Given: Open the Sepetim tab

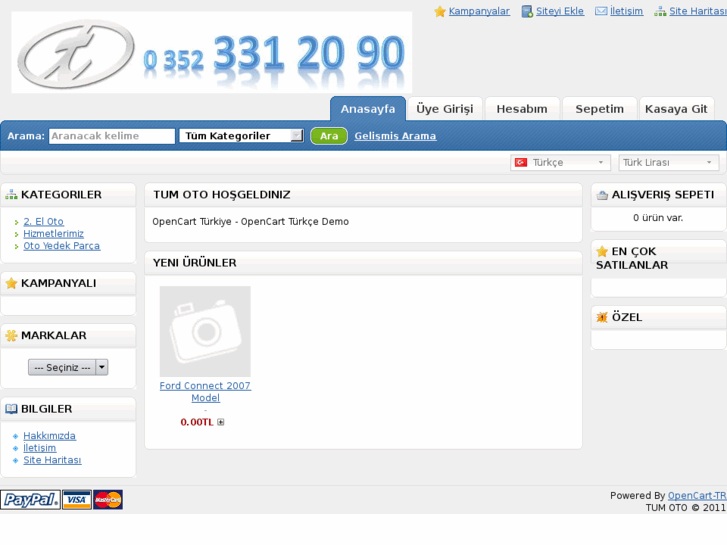Looking at the screenshot, I should point(599,109).
